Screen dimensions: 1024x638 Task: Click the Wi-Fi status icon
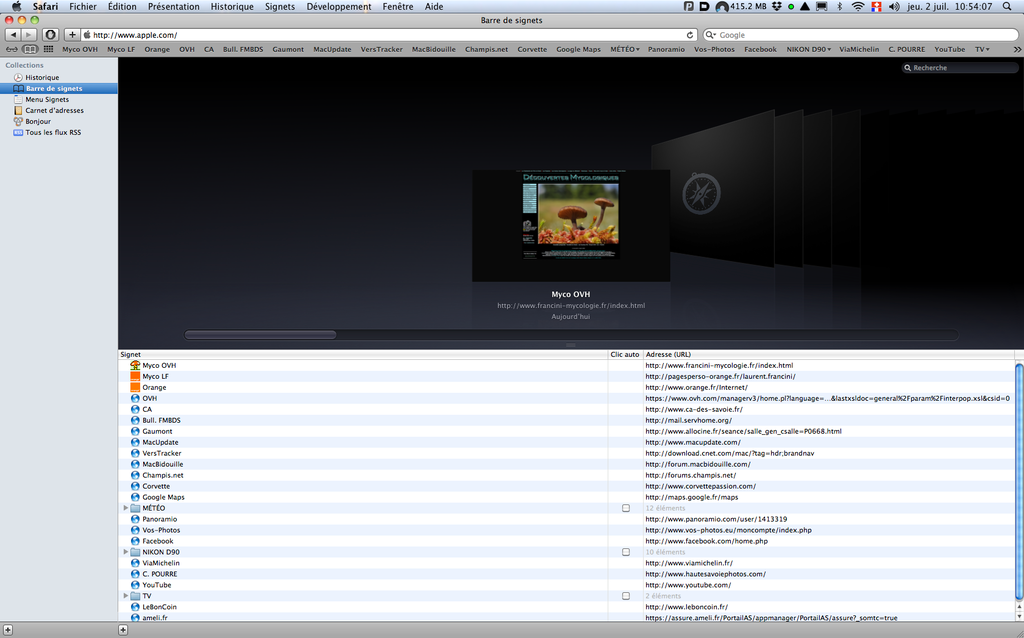858,7
